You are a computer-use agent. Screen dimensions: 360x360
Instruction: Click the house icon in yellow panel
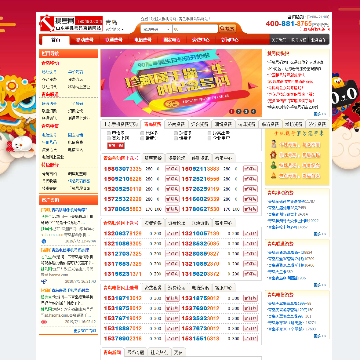[x=274, y=155]
